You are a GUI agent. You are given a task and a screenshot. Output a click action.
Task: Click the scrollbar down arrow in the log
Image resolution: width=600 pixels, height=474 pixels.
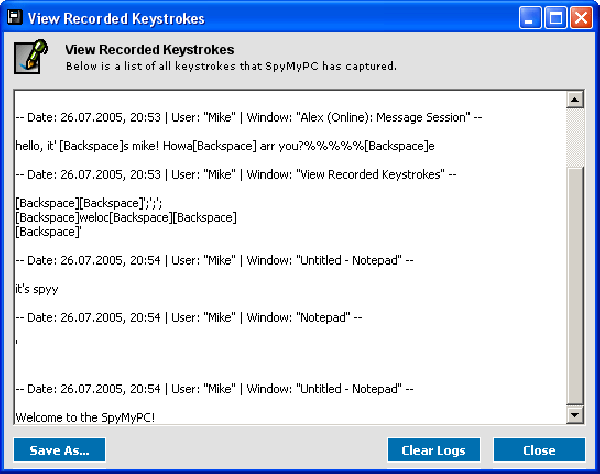[575, 414]
